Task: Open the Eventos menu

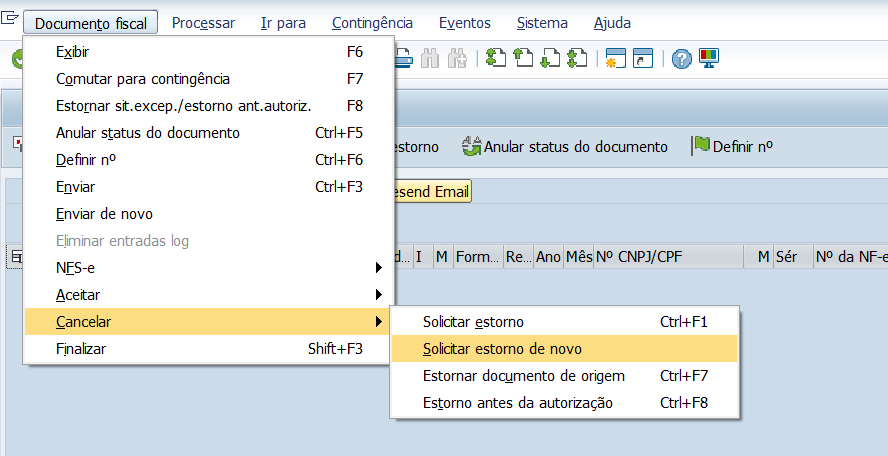Action: click(x=465, y=23)
